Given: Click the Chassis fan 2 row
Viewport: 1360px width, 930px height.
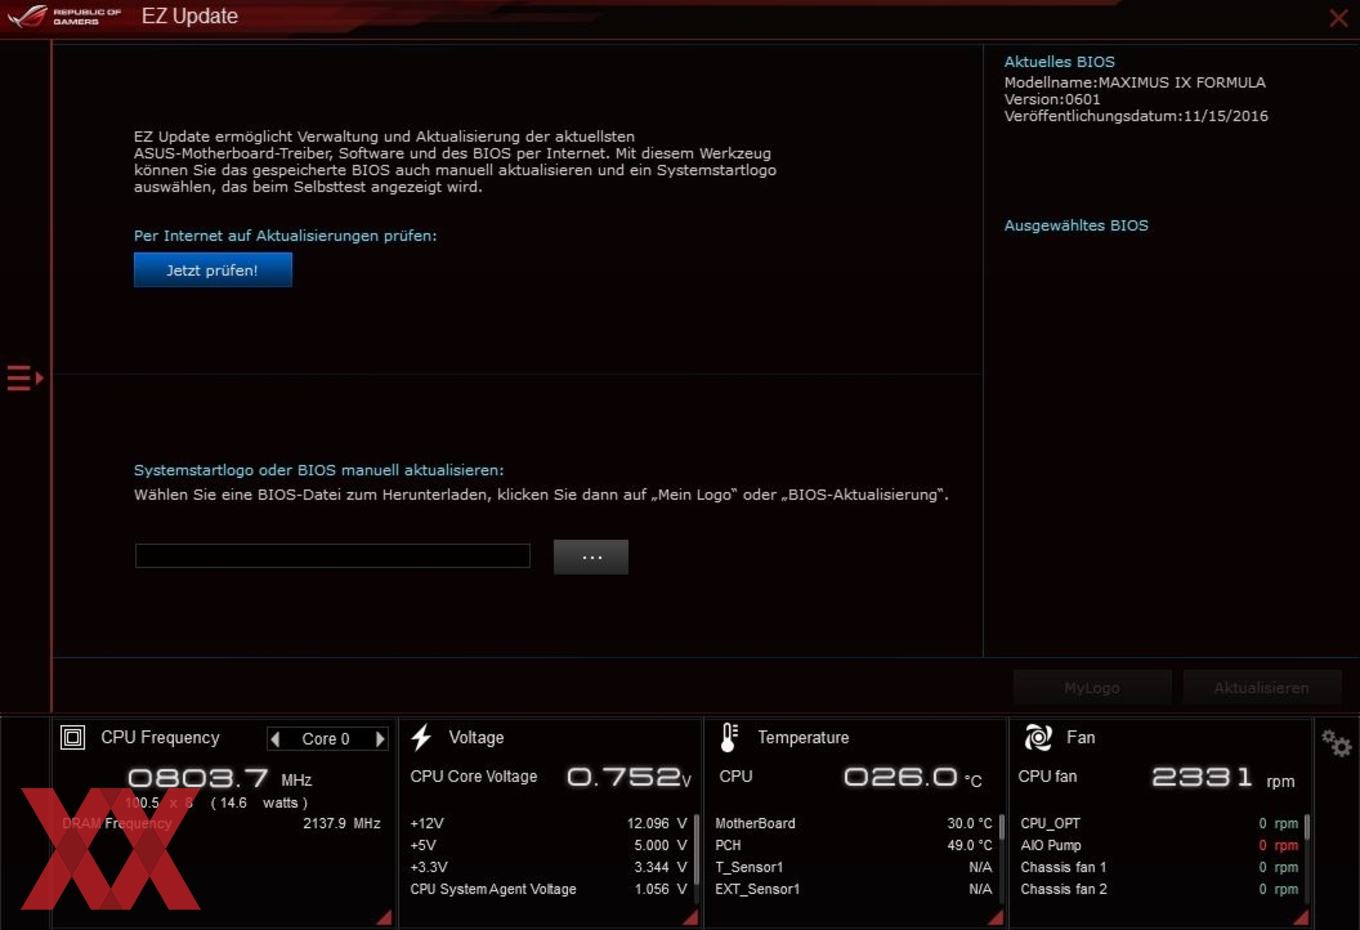Looking at the screenshot, I should [1159, 889].
